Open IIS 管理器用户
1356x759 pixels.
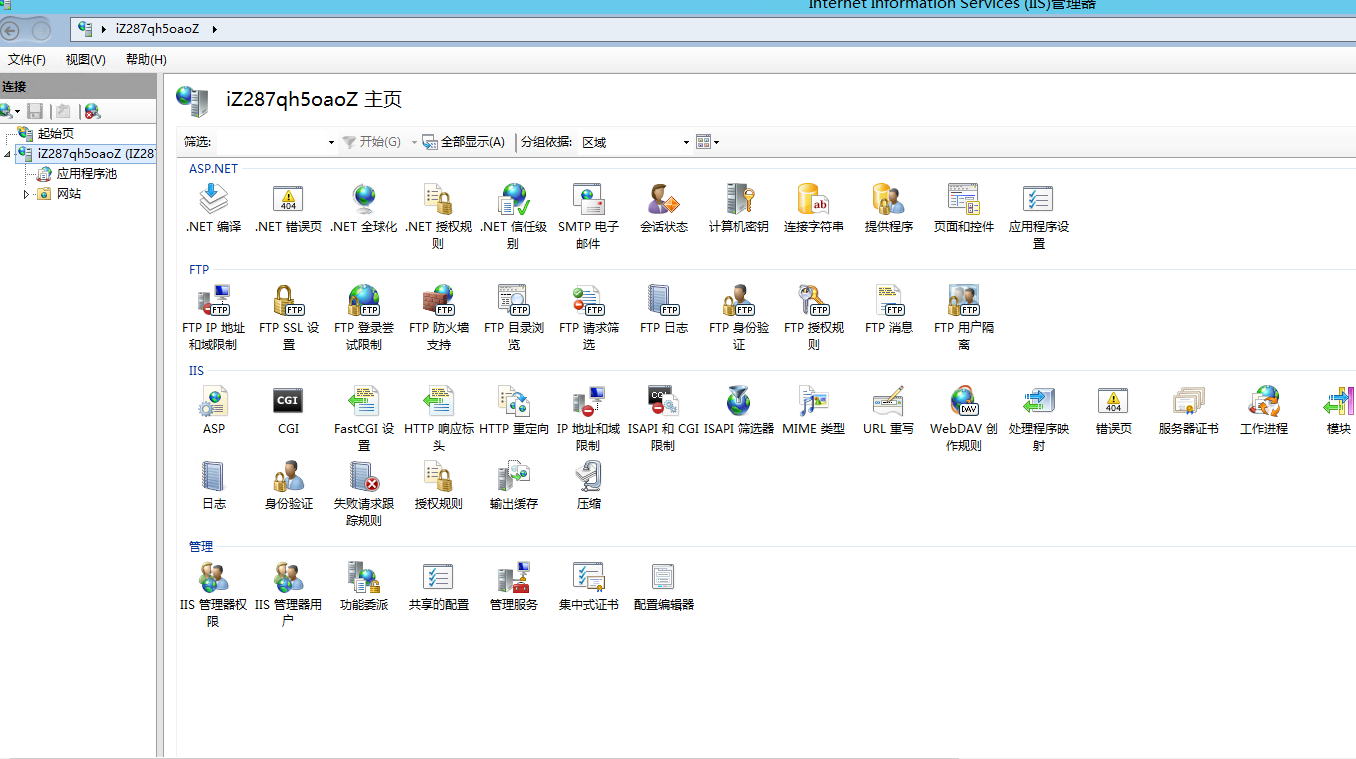[x=288, y=594]
